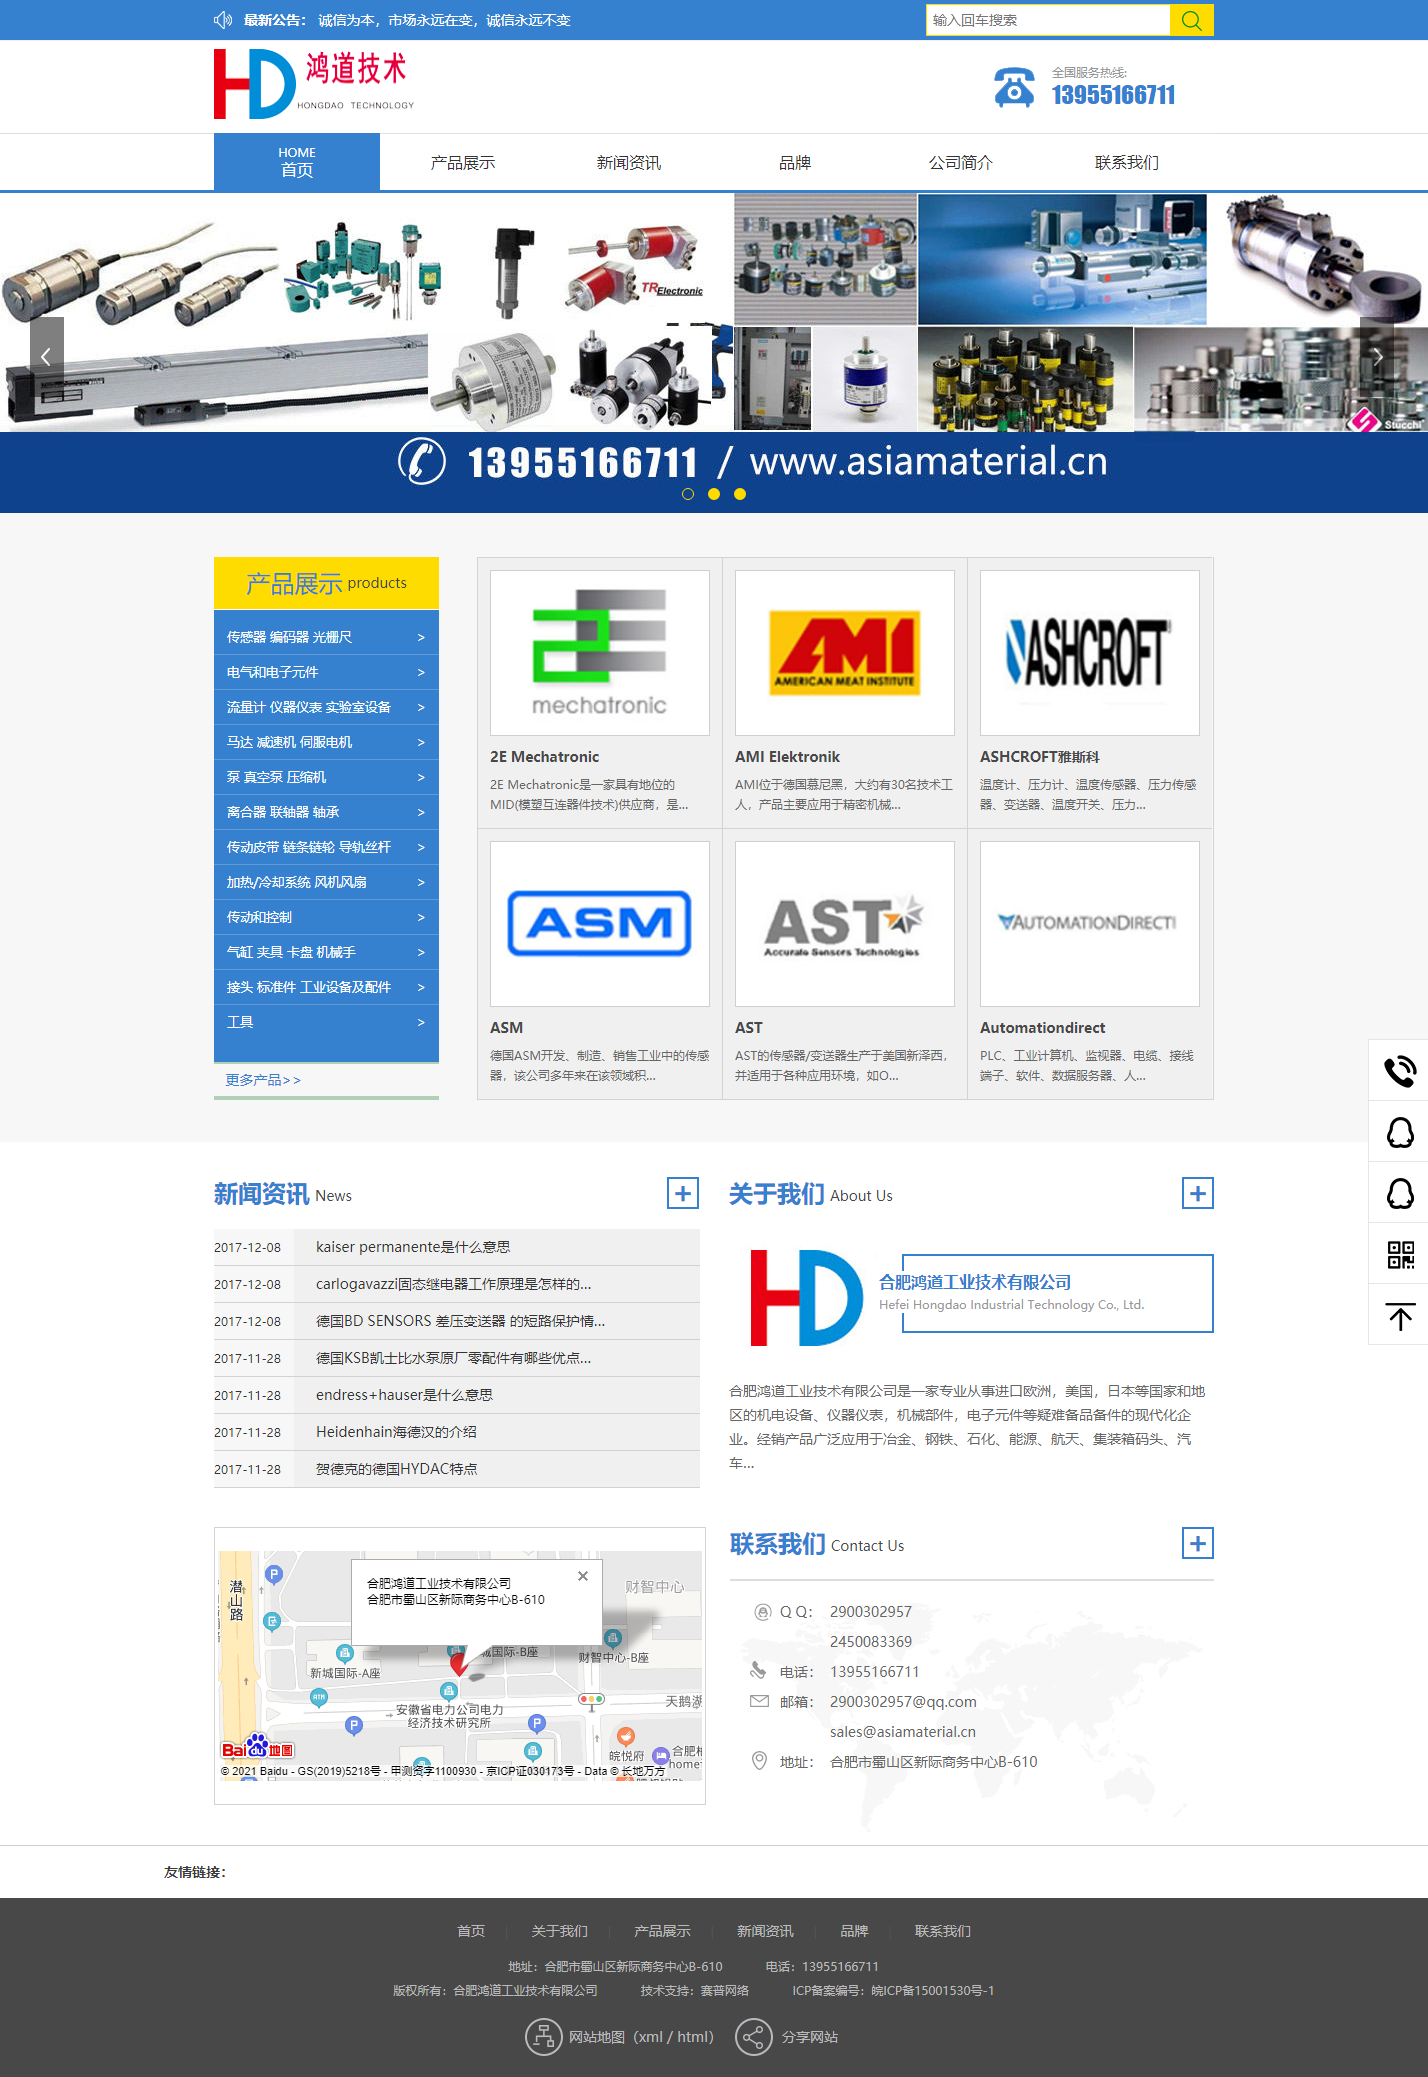Viewport: 1428px width, 2077px height.
Task: Click the footer share website icon
Action: tap(753, 2036)
